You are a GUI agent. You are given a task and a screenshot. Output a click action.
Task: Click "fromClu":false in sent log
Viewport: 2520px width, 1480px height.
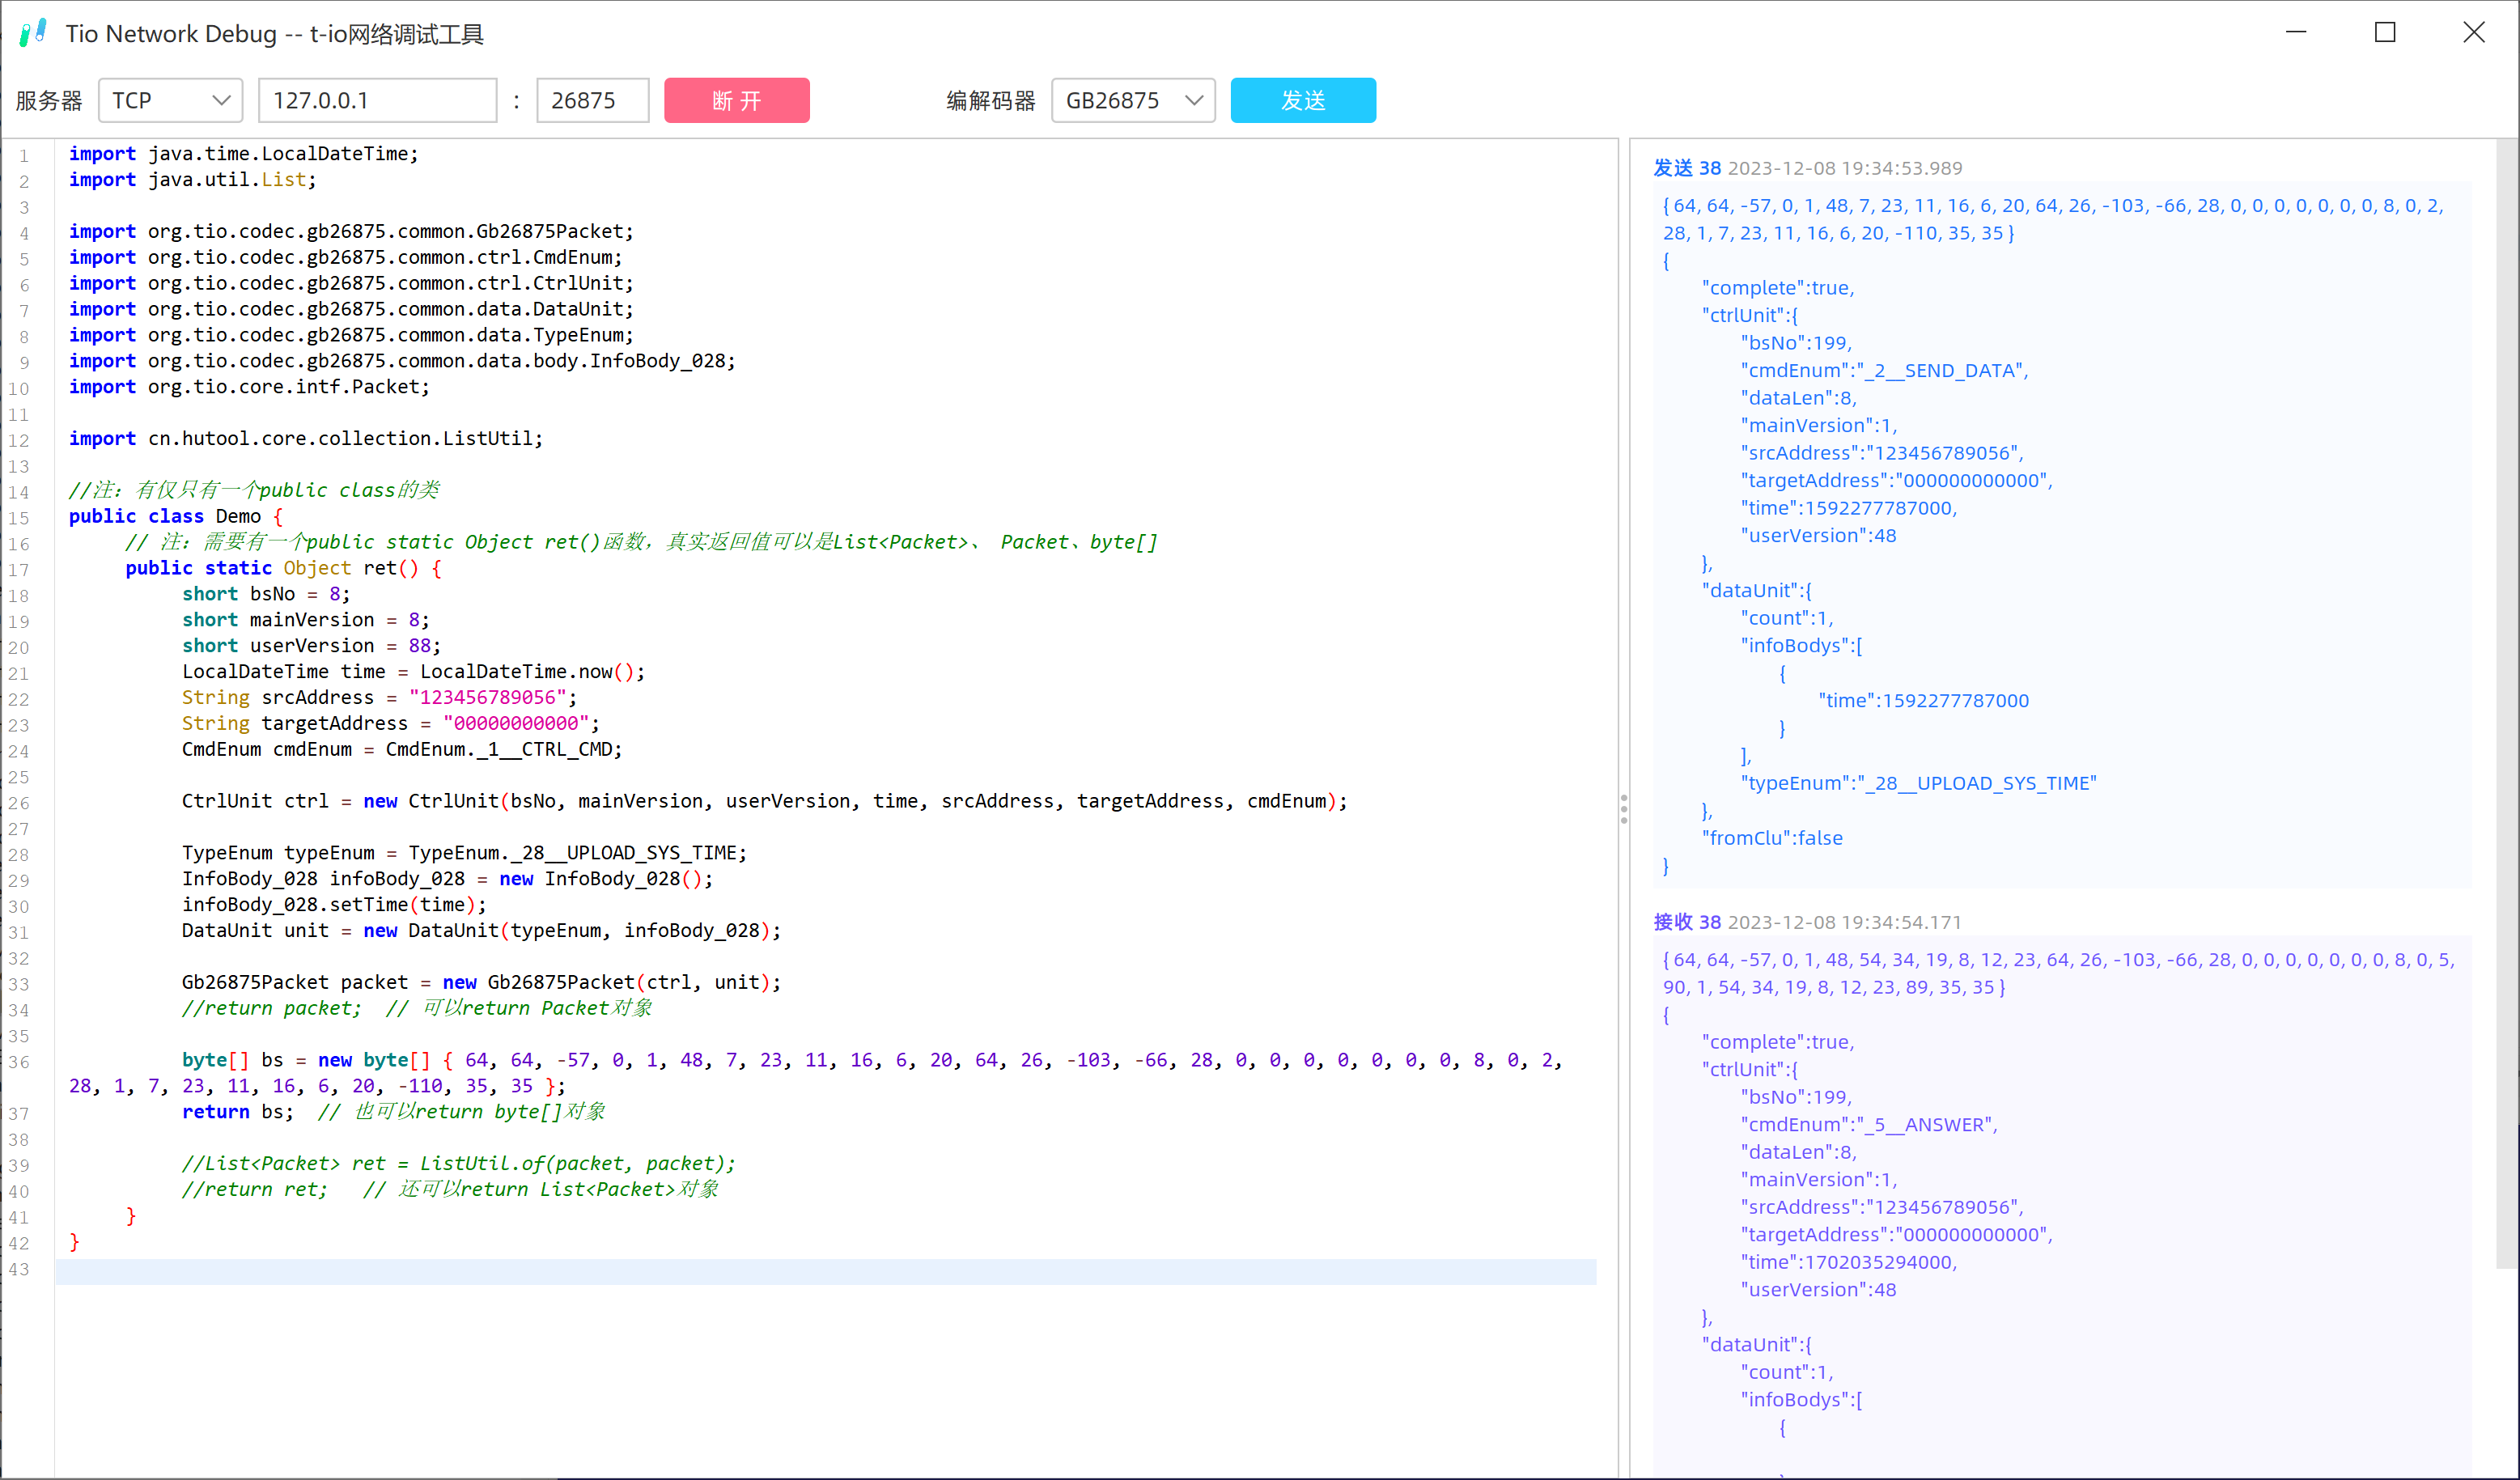click(x=1772, y=838)
